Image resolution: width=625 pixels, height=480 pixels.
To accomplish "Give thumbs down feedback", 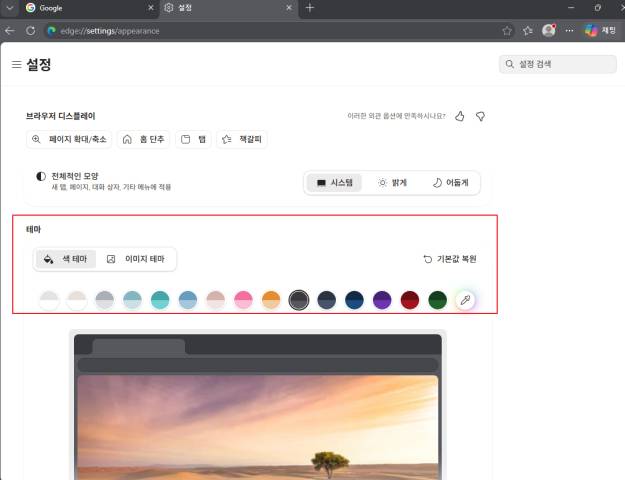I will 480,116.
